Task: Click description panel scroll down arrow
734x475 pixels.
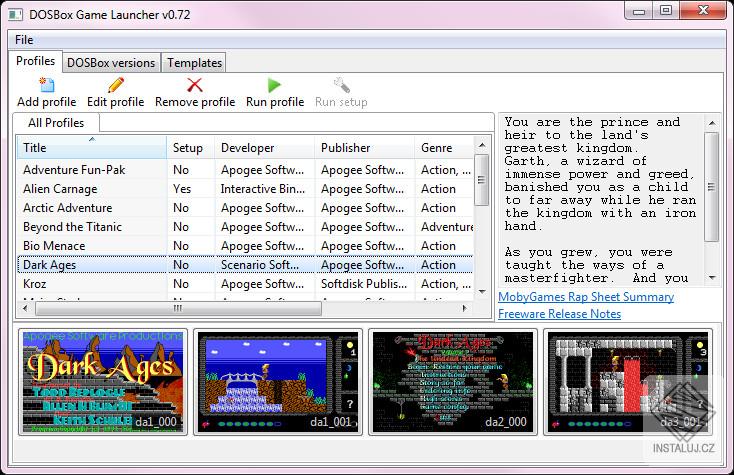Action: tap(712, 278)
